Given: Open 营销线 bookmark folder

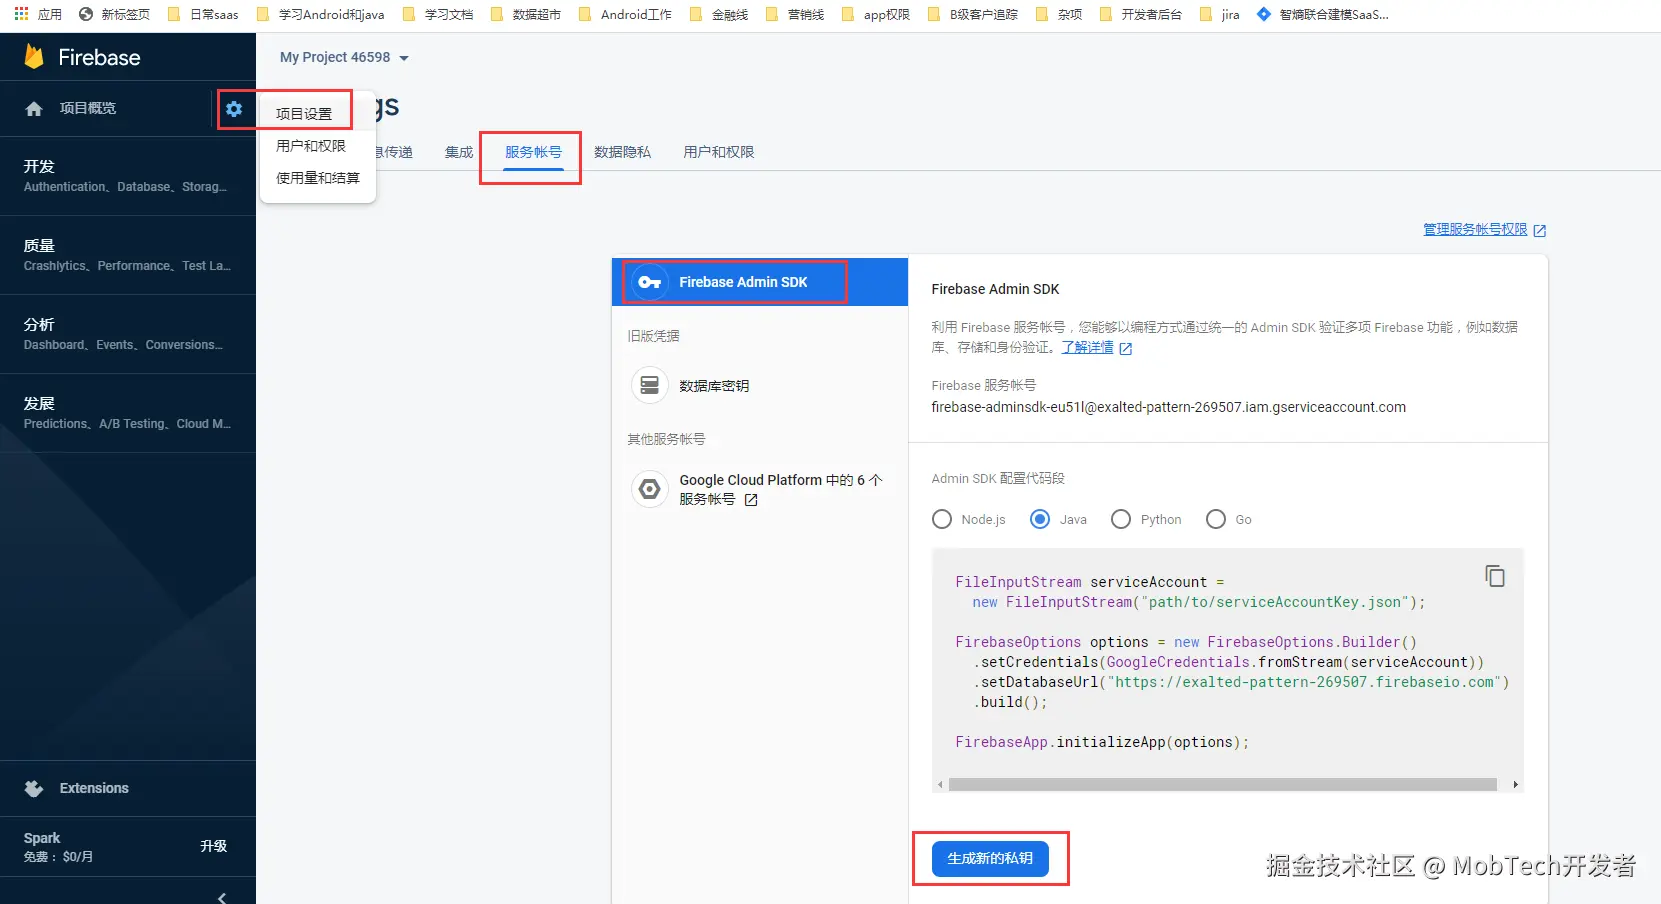Looking at the screenshot, I should coord(795,14).
